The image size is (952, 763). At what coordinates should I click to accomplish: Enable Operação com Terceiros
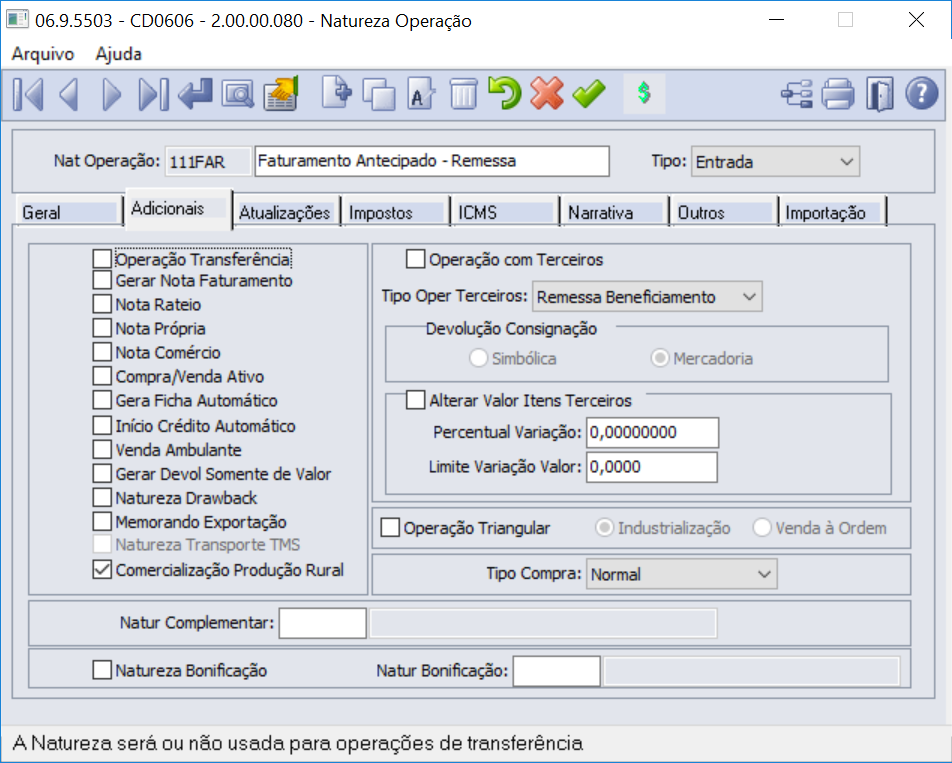click(415, 259)
